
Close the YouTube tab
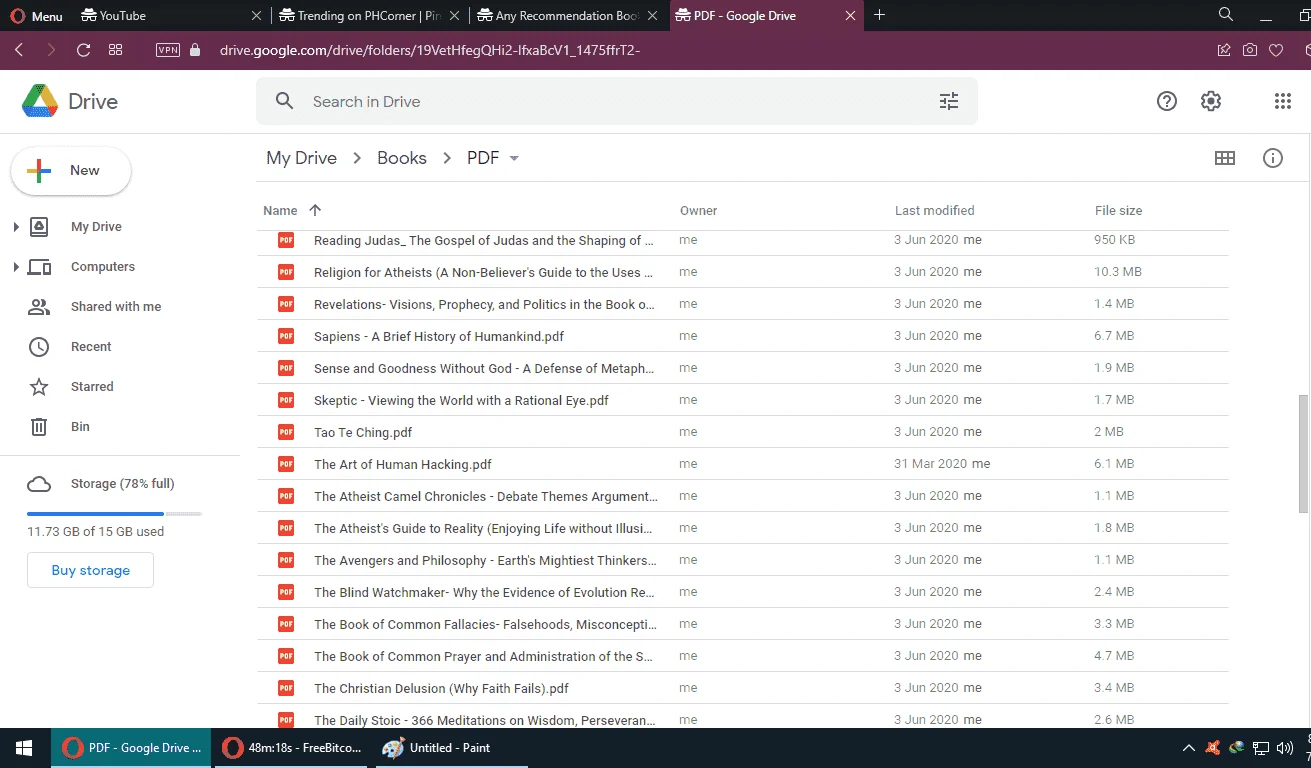[256, 16]
